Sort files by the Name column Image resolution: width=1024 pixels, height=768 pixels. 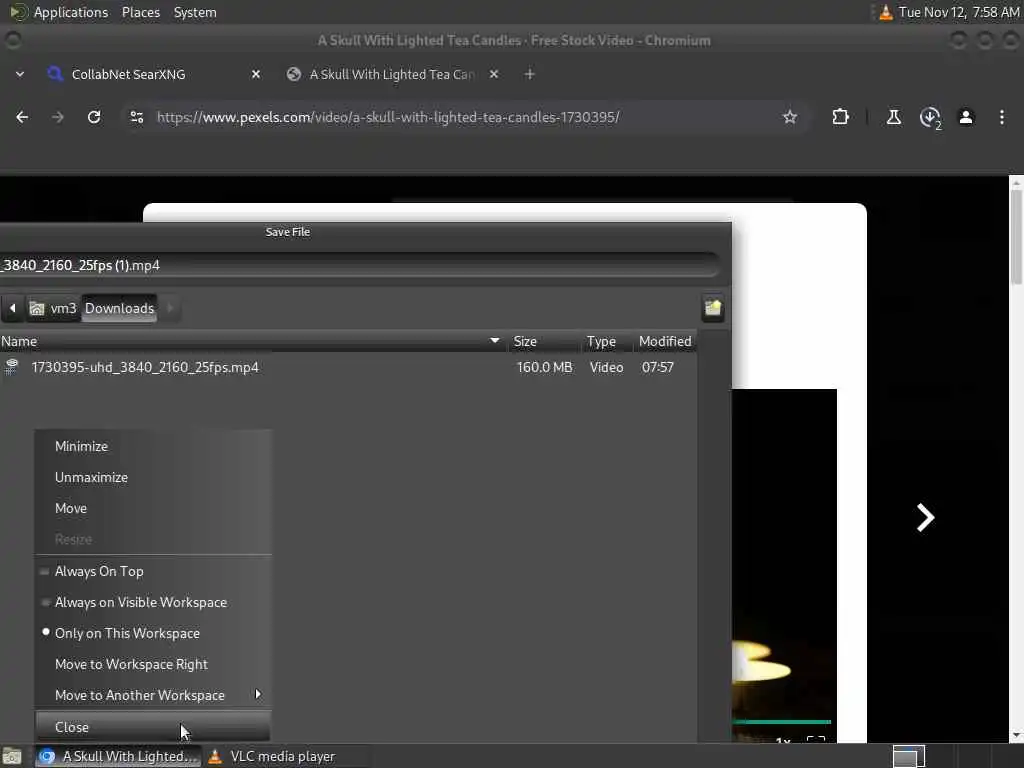pos(253,342)
